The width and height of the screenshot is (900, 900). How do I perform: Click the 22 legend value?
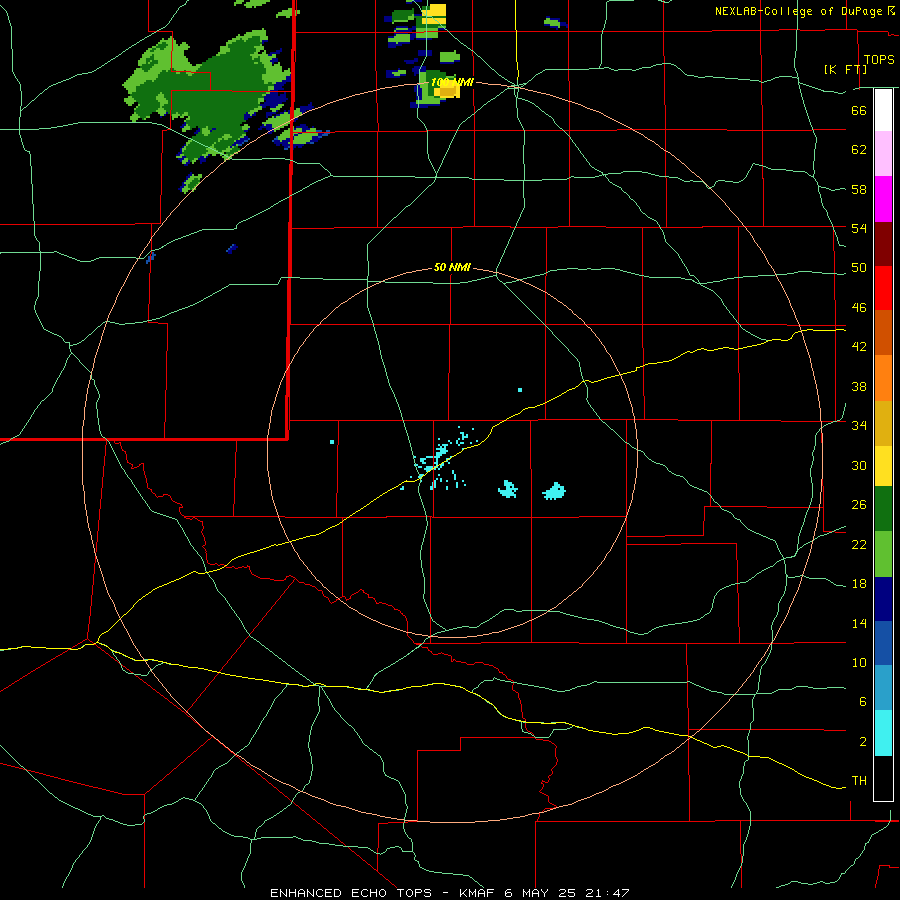[859, 544]
